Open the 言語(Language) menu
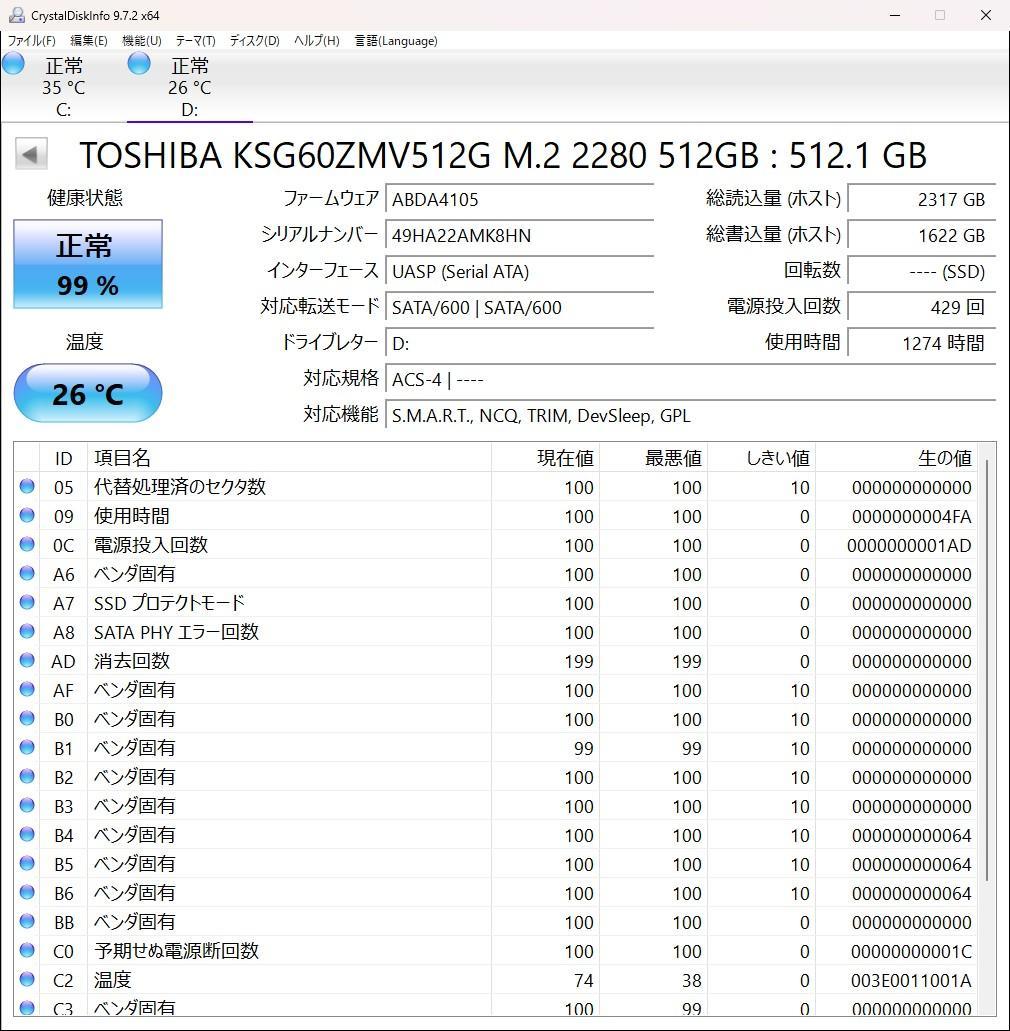 tap(396, 41)
